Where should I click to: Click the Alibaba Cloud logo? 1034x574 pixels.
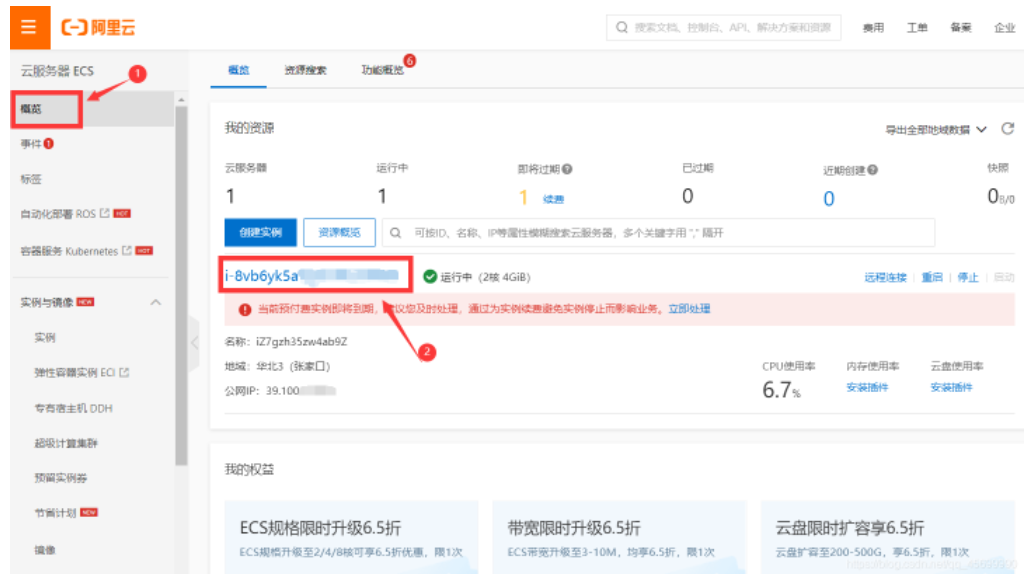(x=98, y=28)
